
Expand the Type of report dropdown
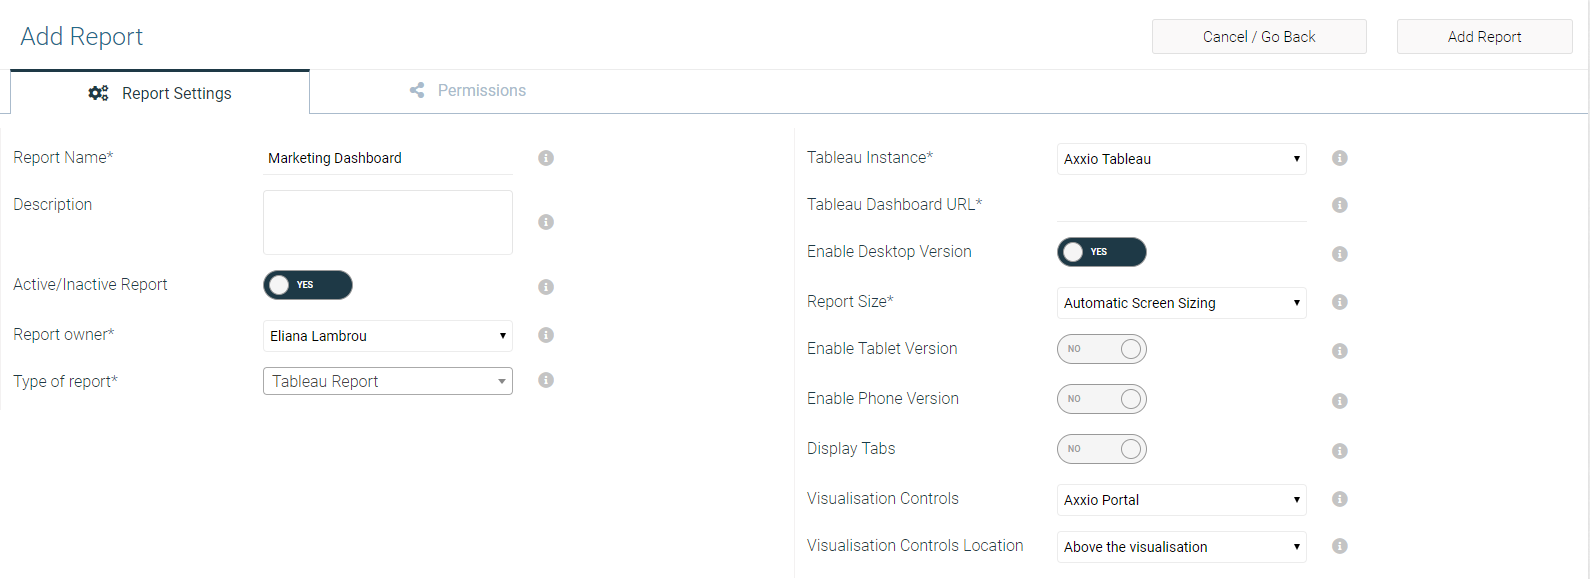388,381
